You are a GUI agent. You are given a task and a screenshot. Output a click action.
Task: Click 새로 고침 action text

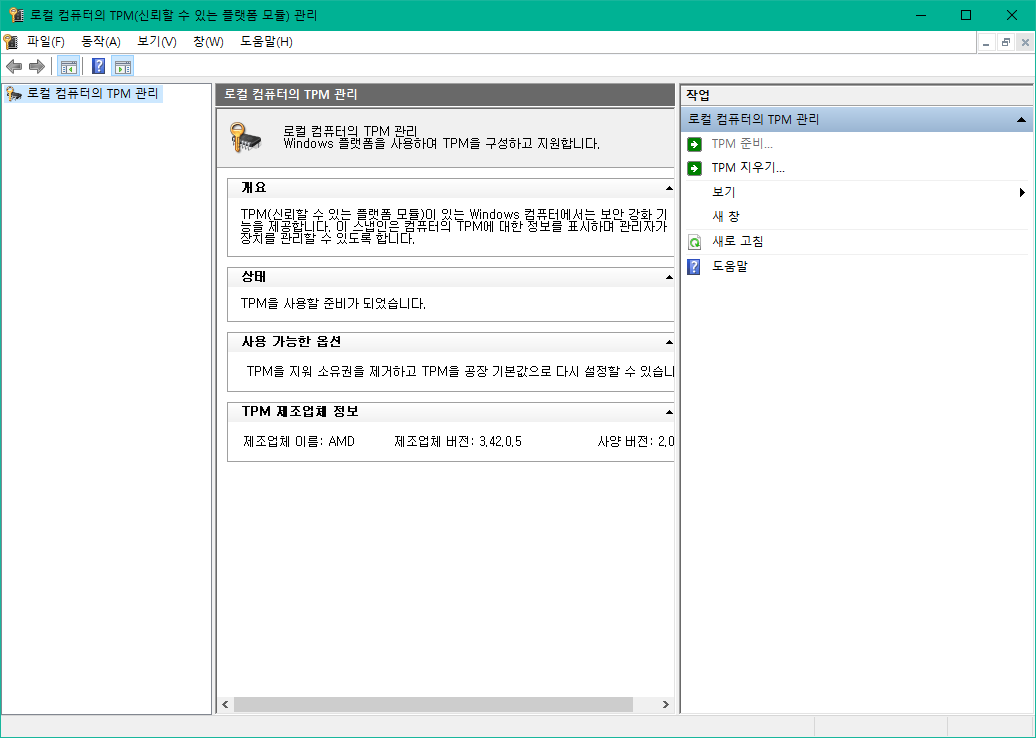pos(737,242)
